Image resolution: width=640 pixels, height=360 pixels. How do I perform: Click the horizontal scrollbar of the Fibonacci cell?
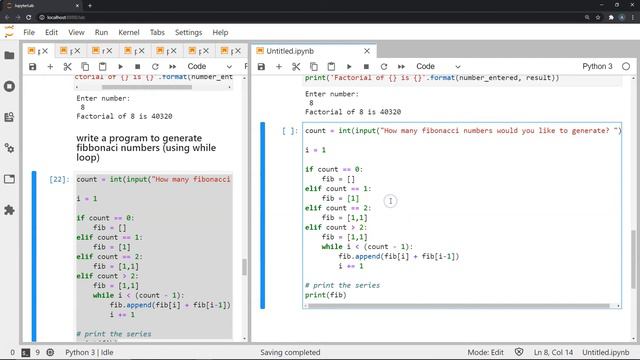pyautogui.click(x=458, y=306)
